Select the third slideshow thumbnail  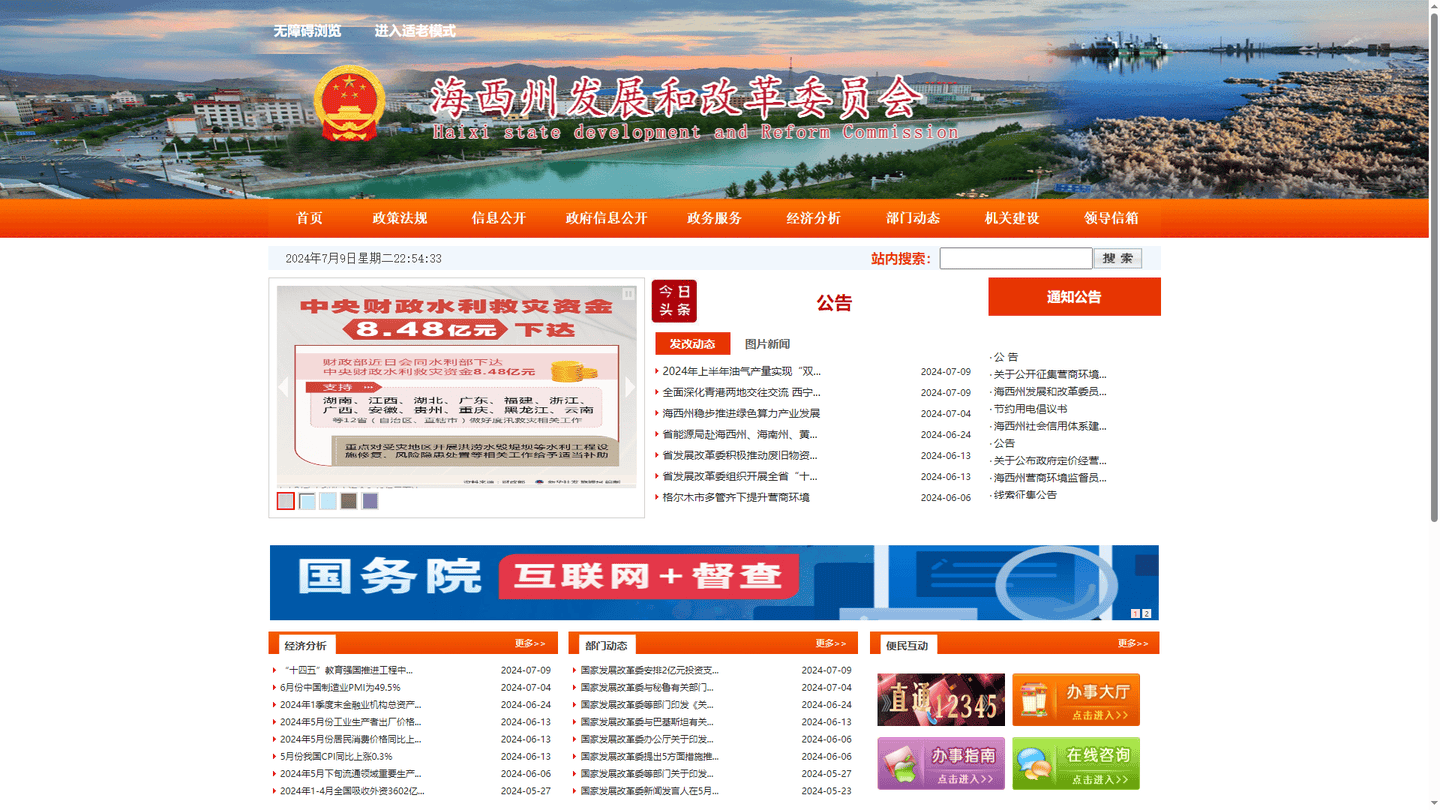tap(328, 501)
